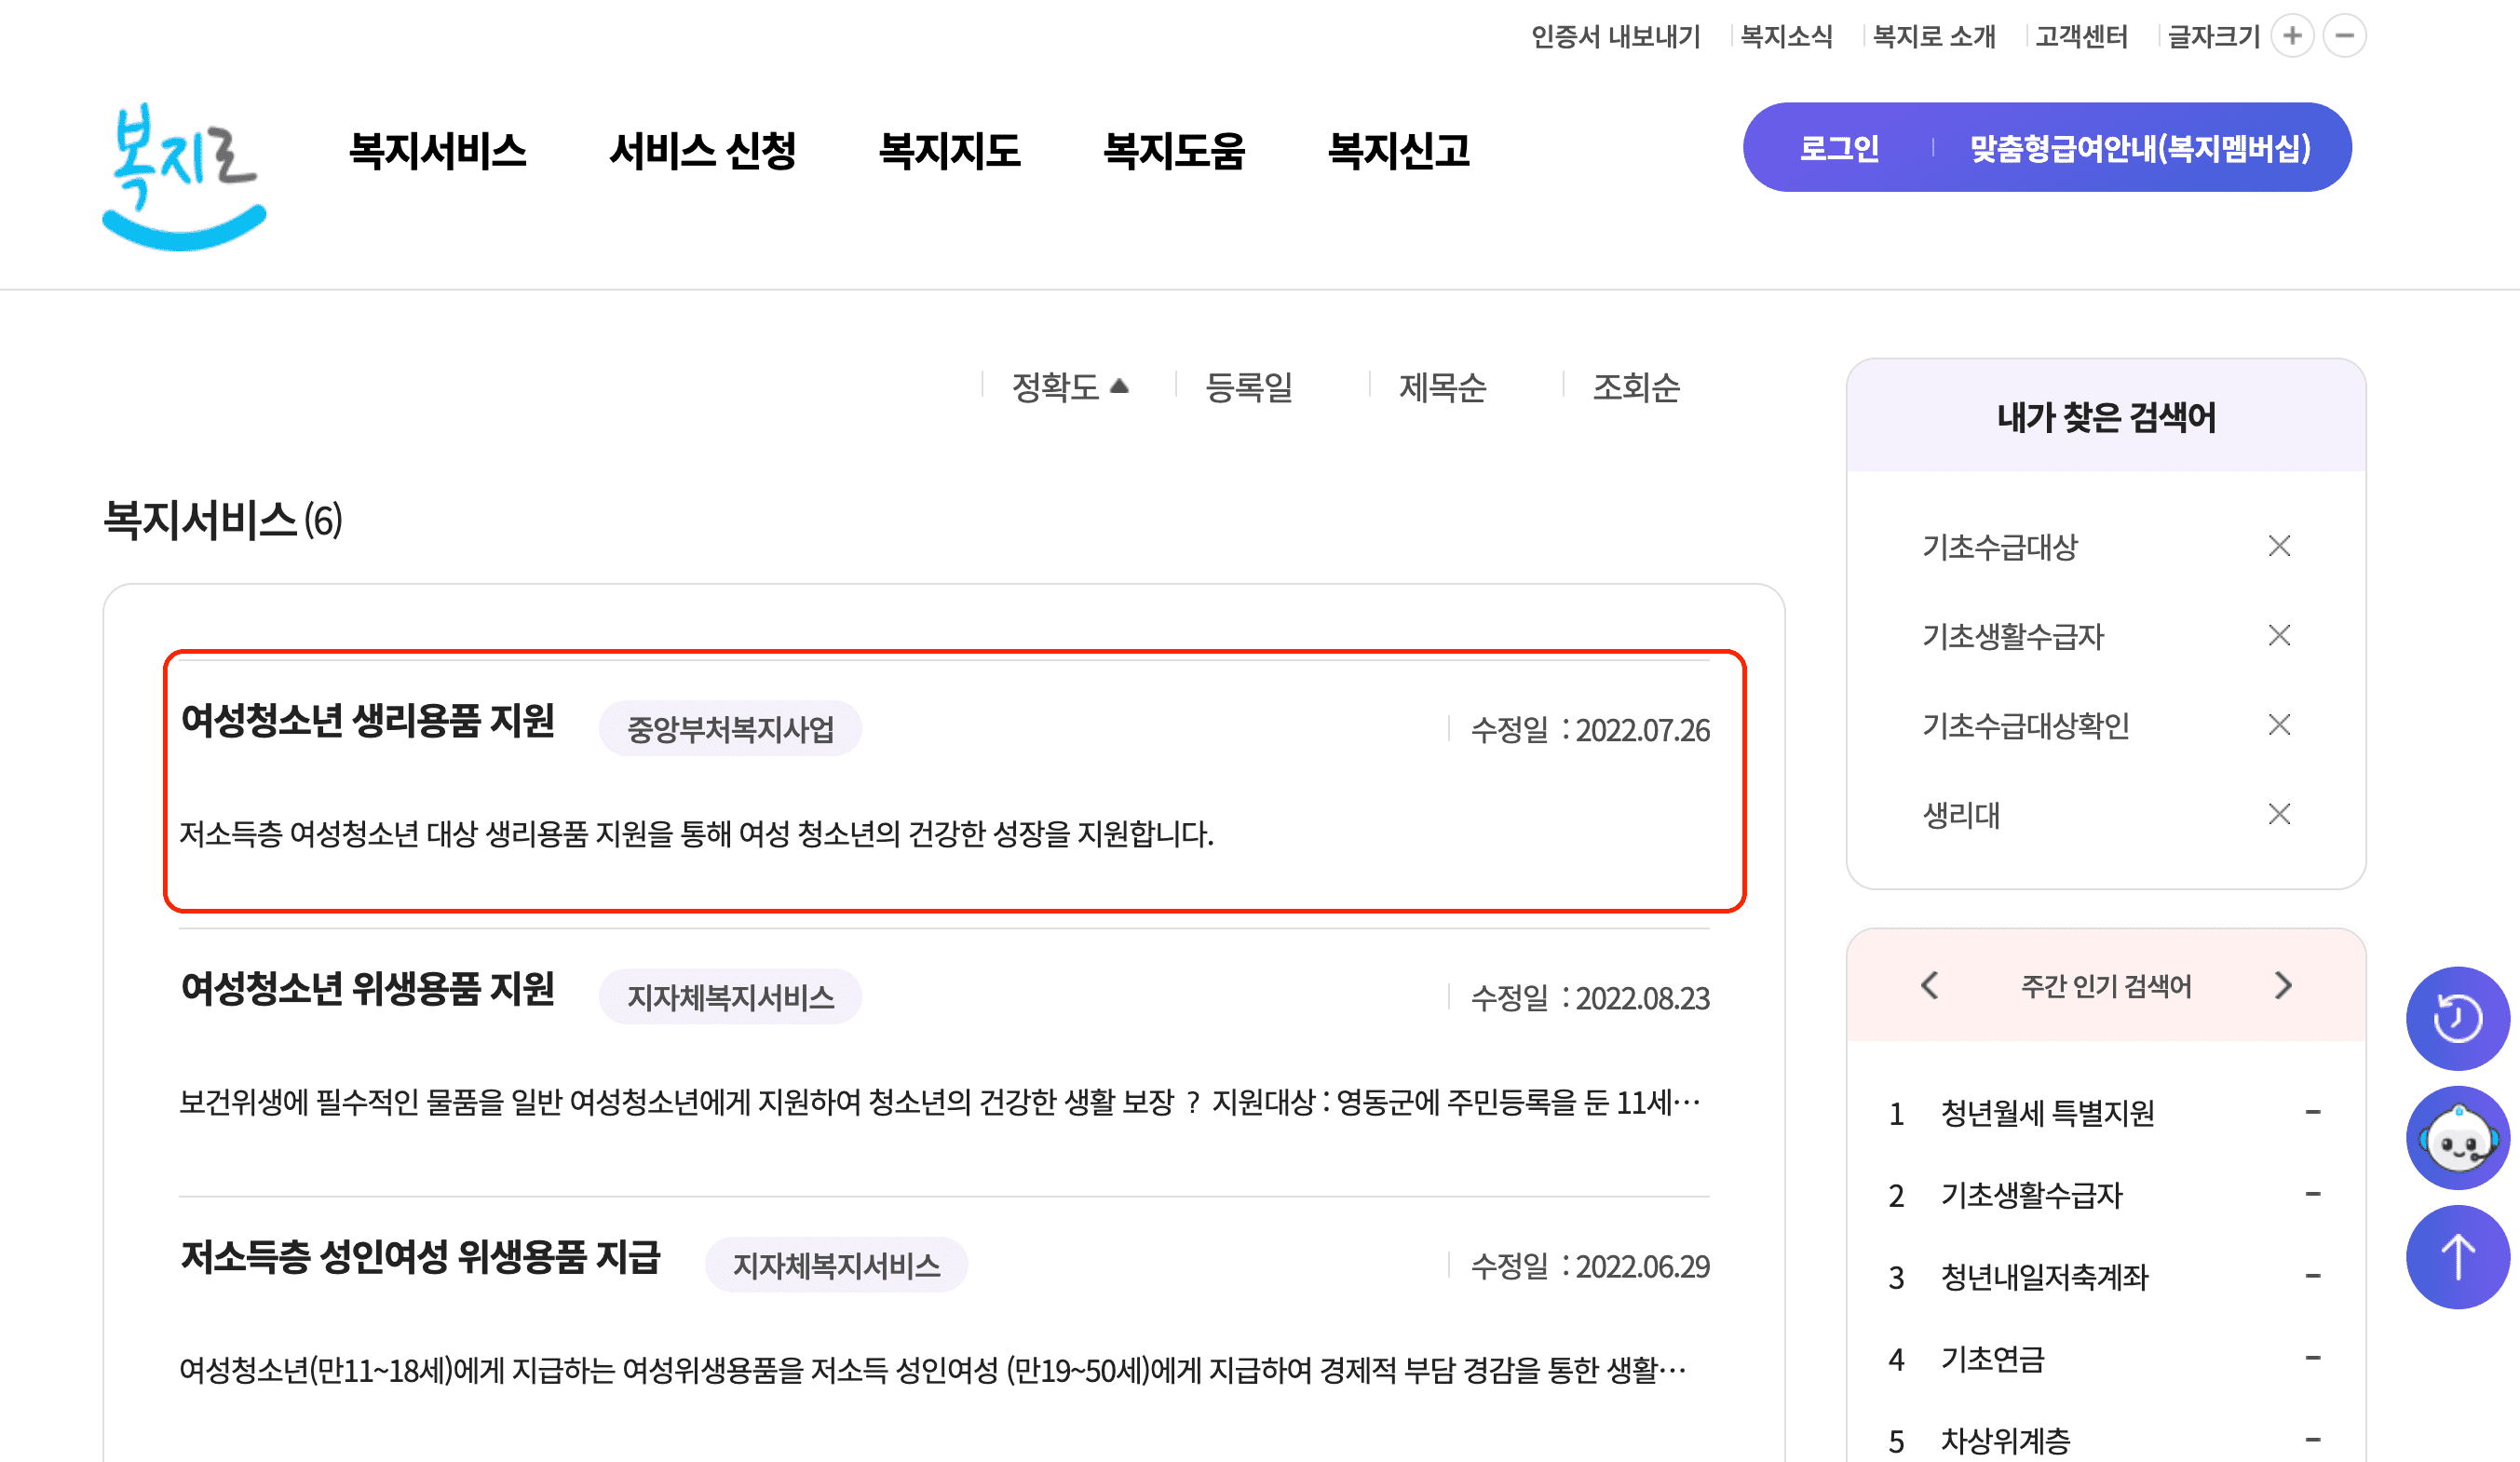Select popular search 청년월세 특별지원
2520x1462 pixels.
pyautogui.click(x=2047, y=1113)
